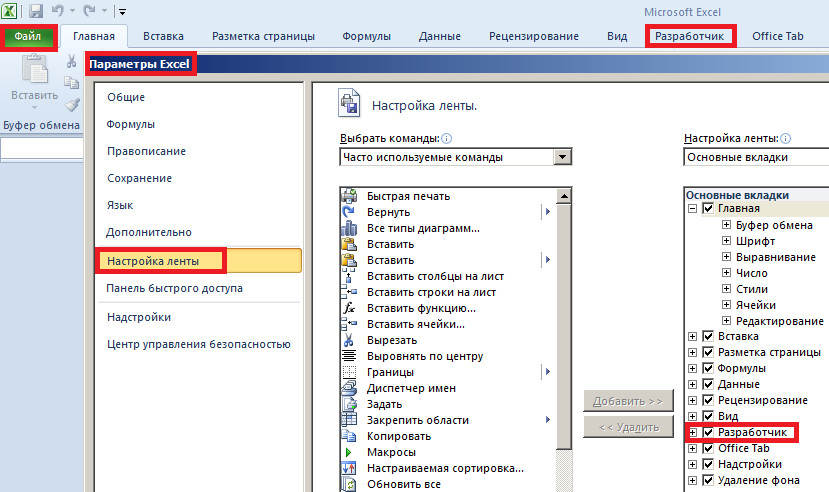Image resolution: width=829 pixels, height=492 pixels.
Task: Switch to the Формулы ribbon tab
Action: point(366,36)
